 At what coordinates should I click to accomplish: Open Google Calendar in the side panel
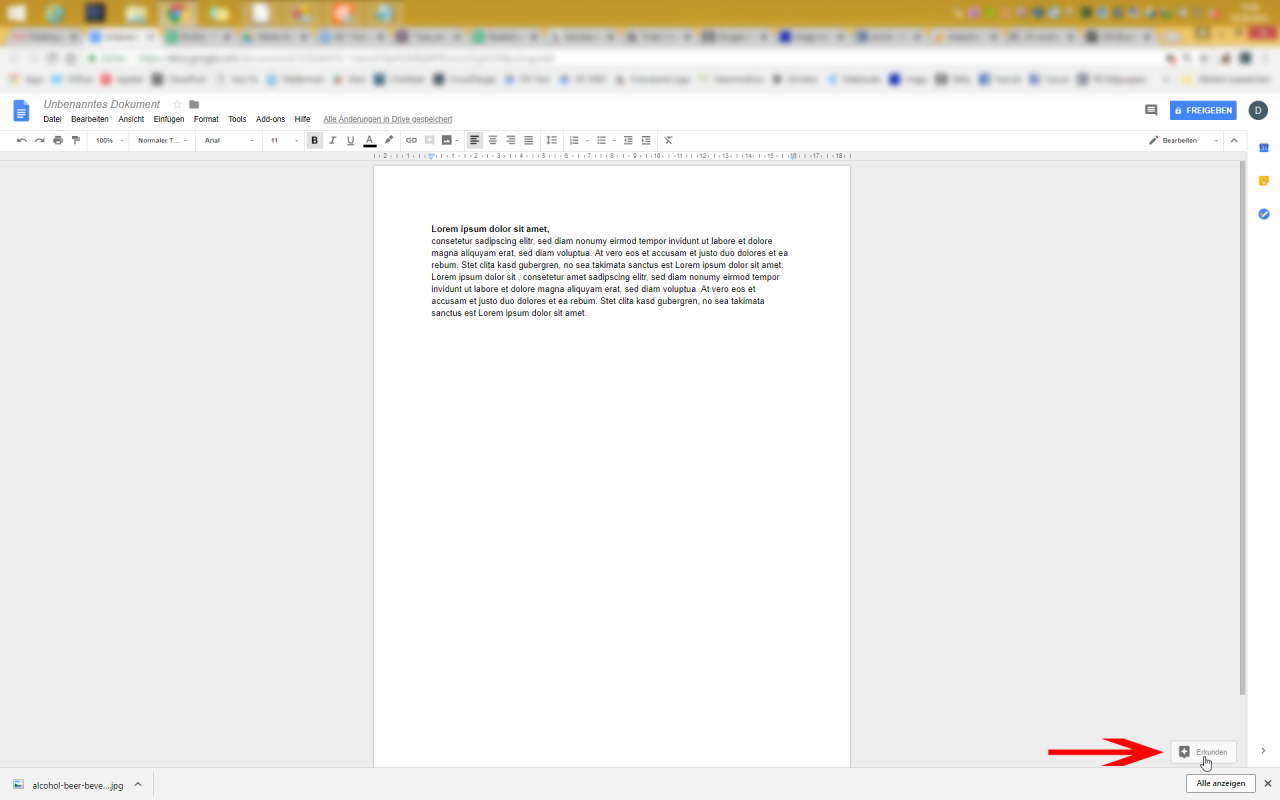1263,148
